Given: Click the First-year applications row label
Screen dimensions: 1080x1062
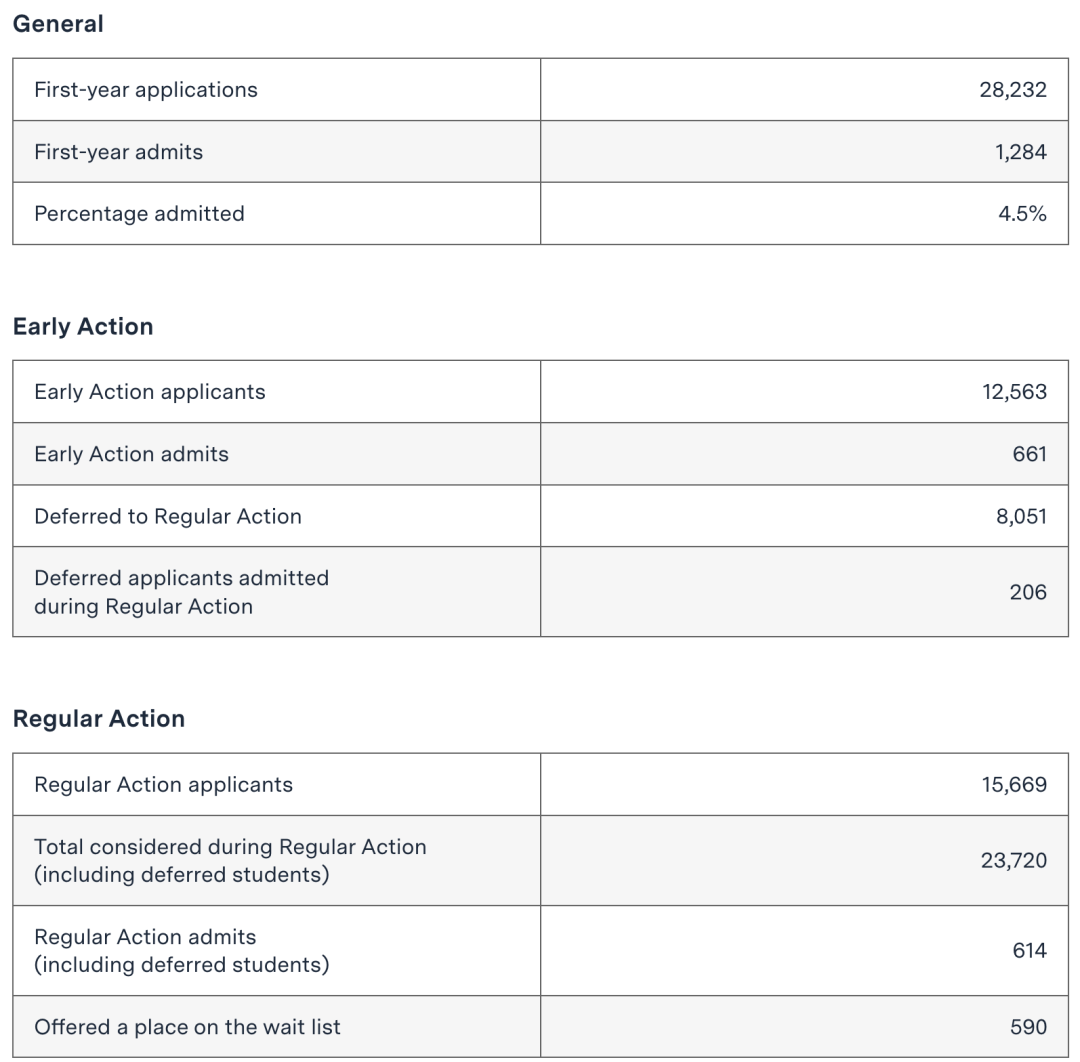Looking at the screenshot, I should [146, 90].
